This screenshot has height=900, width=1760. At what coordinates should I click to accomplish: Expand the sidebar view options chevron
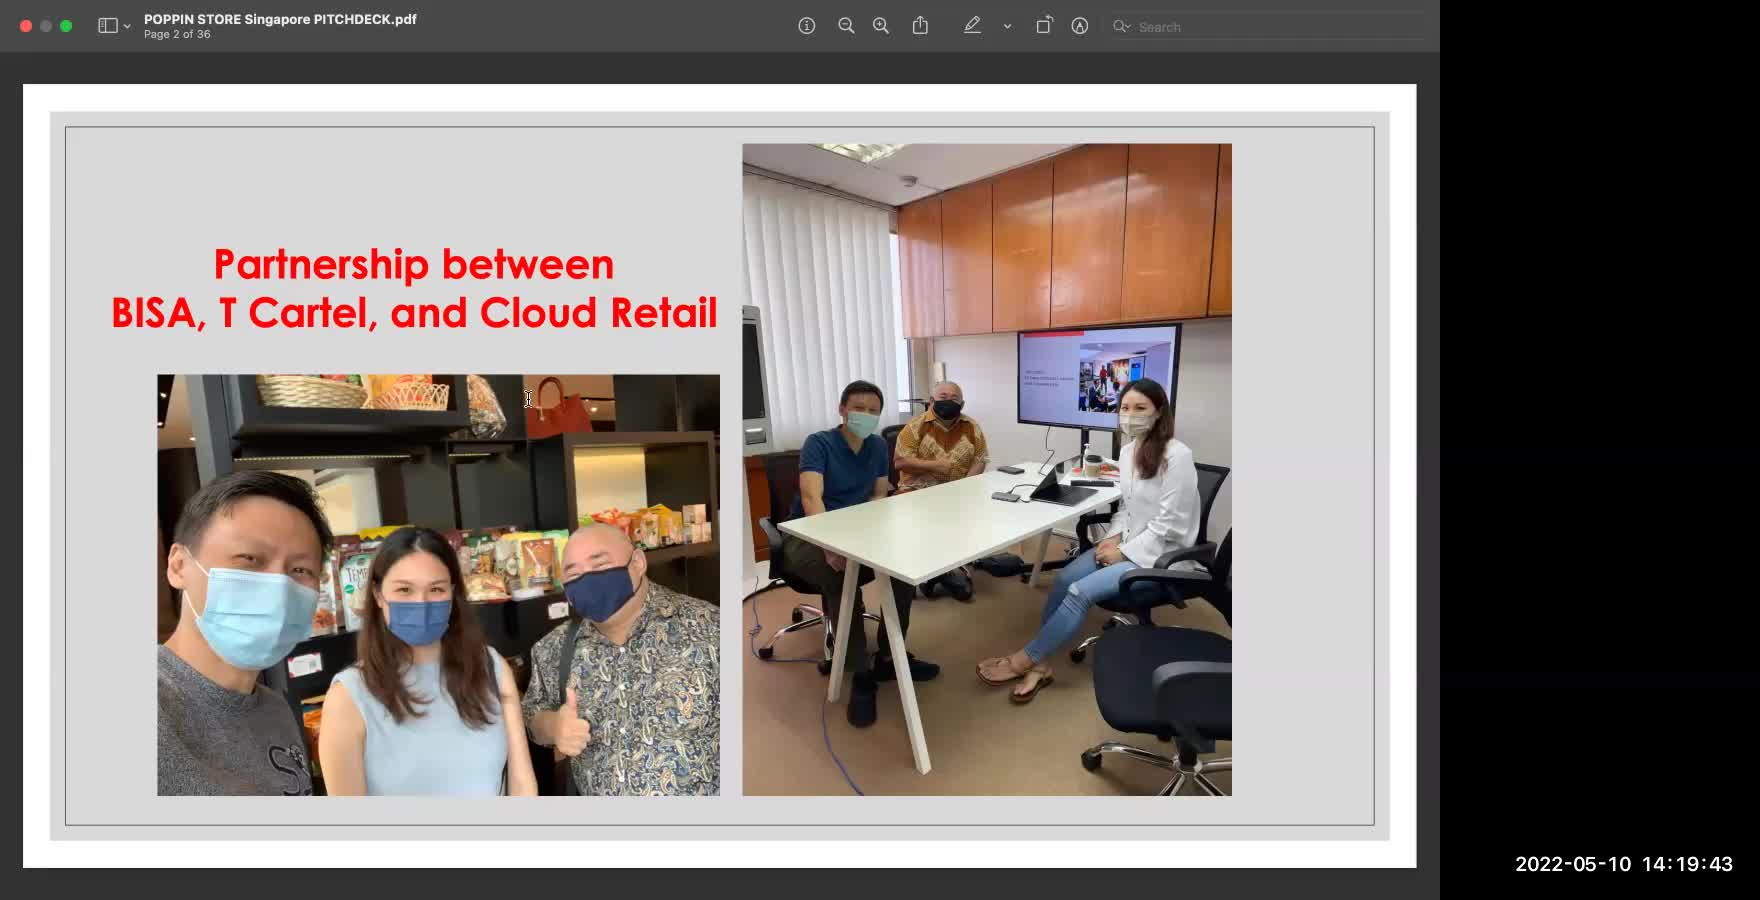[x=127, y=27]
